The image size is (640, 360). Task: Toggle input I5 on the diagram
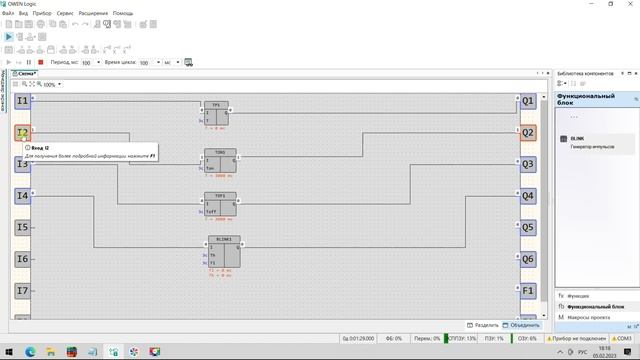(22, 227)
